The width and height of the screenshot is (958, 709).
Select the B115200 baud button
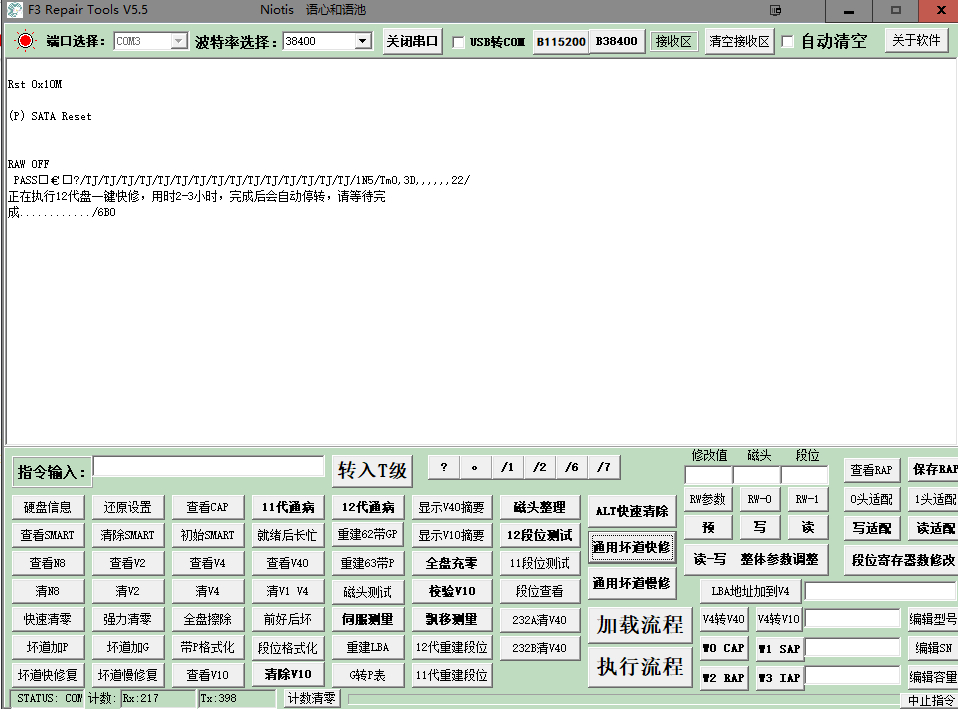tap(561, 42)
